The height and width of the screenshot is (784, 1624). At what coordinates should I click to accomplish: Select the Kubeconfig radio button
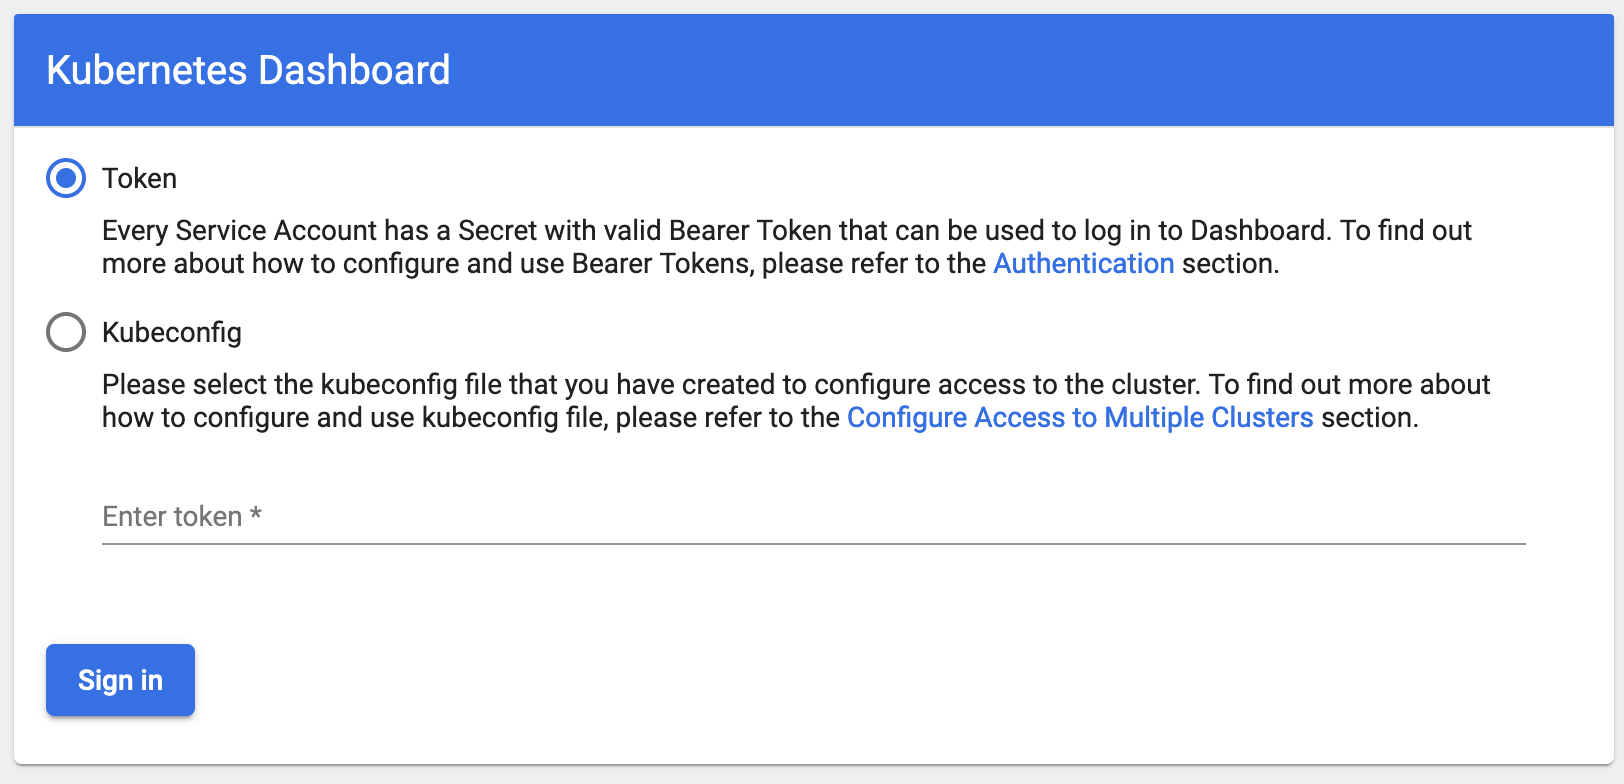(x=66, y=332)
